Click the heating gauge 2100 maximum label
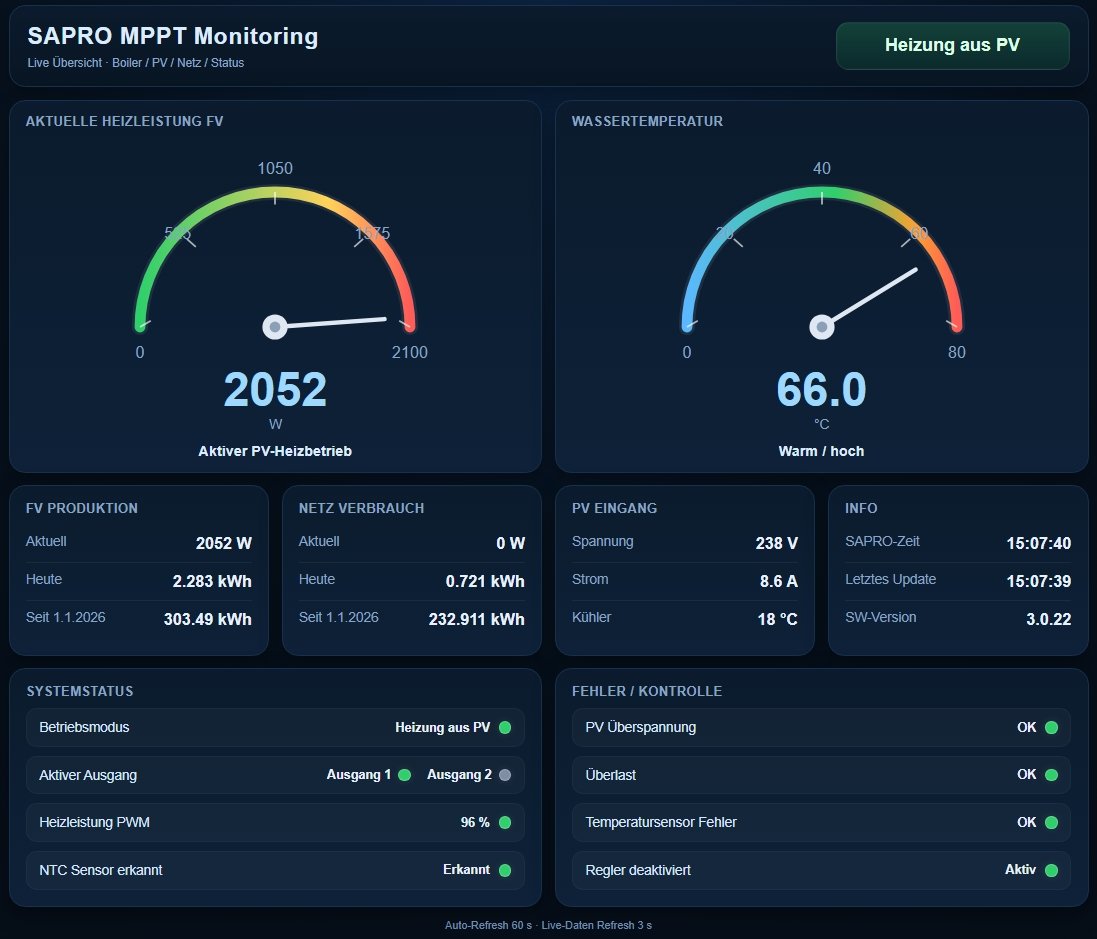The image size is (1097, 939). pyautogui.click(x=410, y=353)
